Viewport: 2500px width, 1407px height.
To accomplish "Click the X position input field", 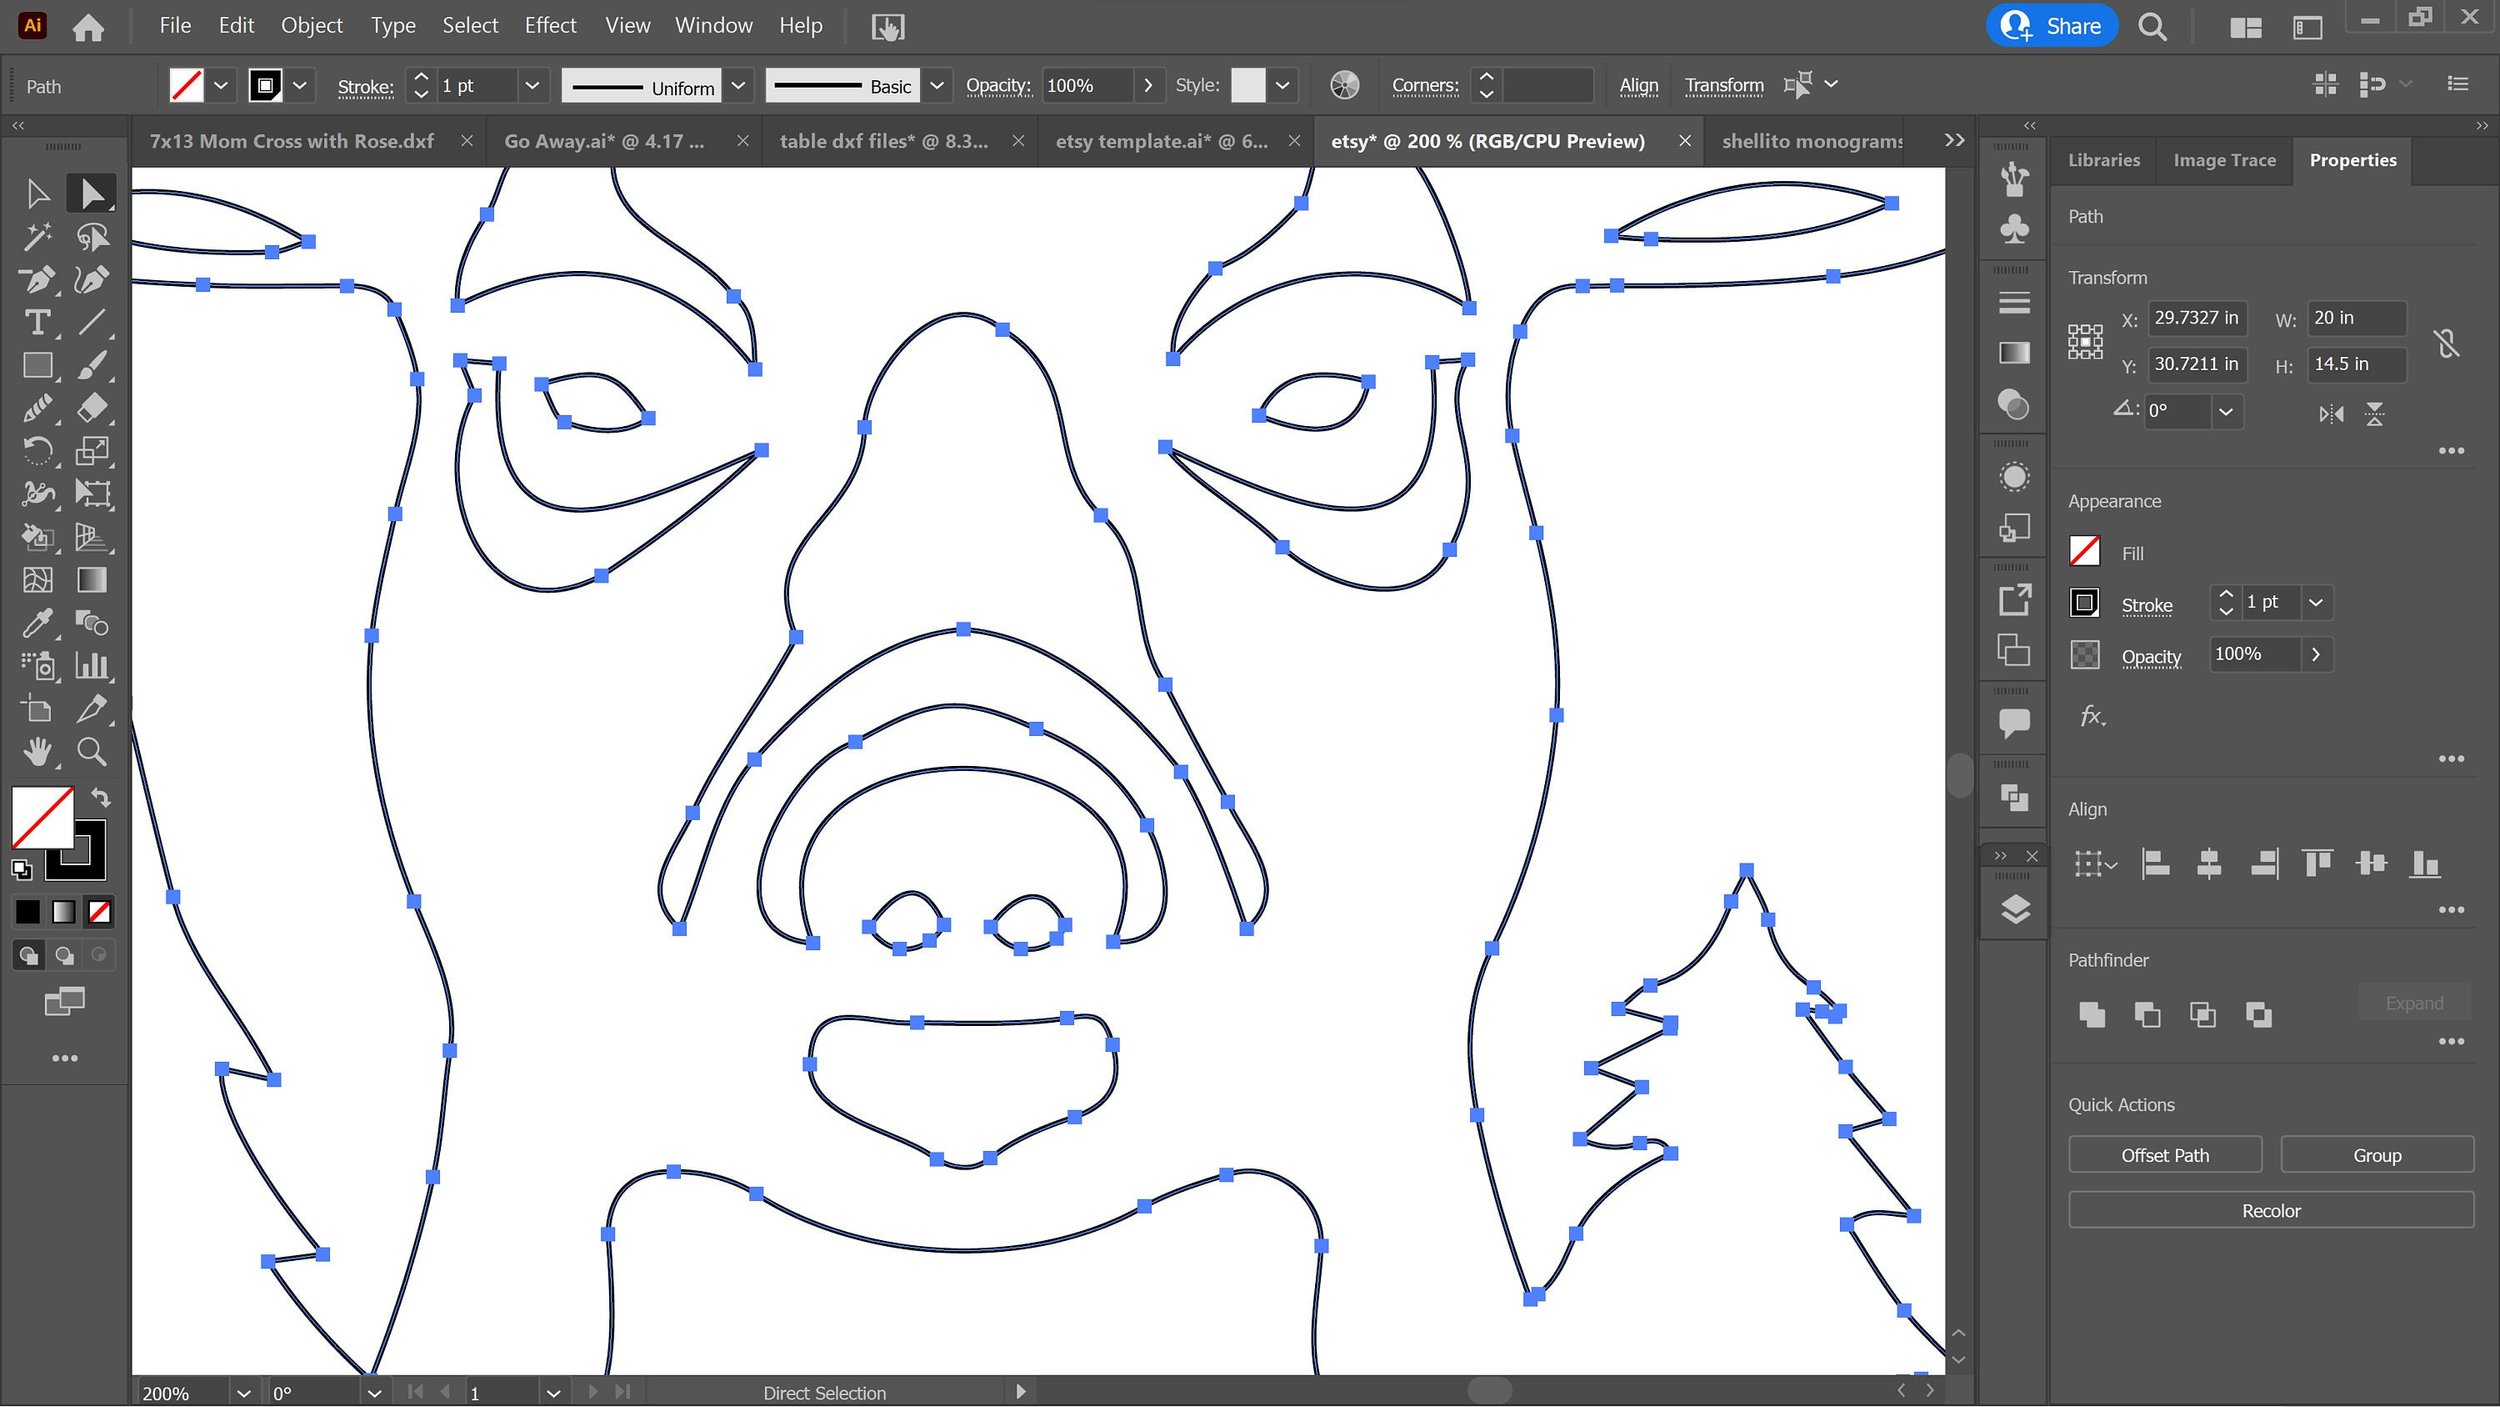I will pos(2196,318).
